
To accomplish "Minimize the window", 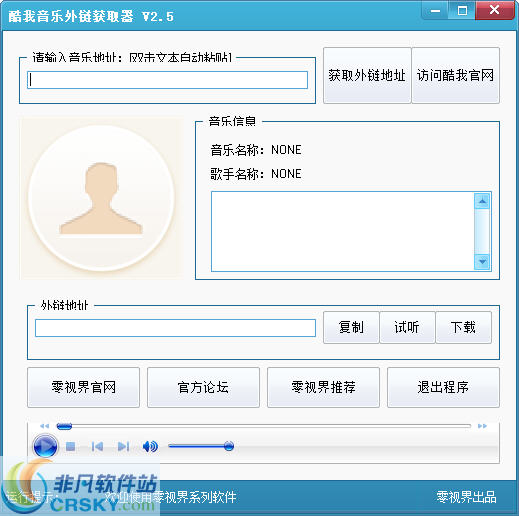I will click(x=435, y=11).
